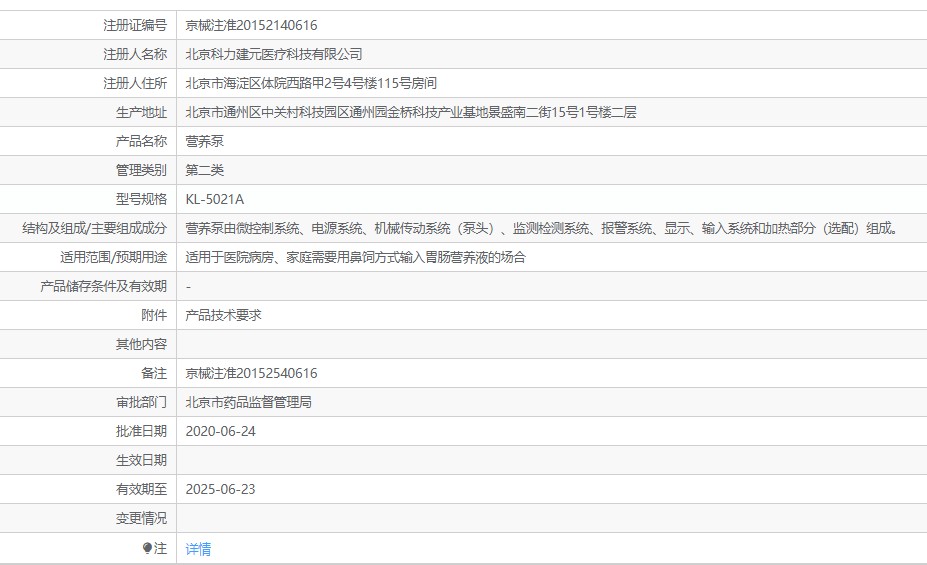
Task: Select structure description starting 营养泵由微控制系统
Action: click(x=543, y=228)
